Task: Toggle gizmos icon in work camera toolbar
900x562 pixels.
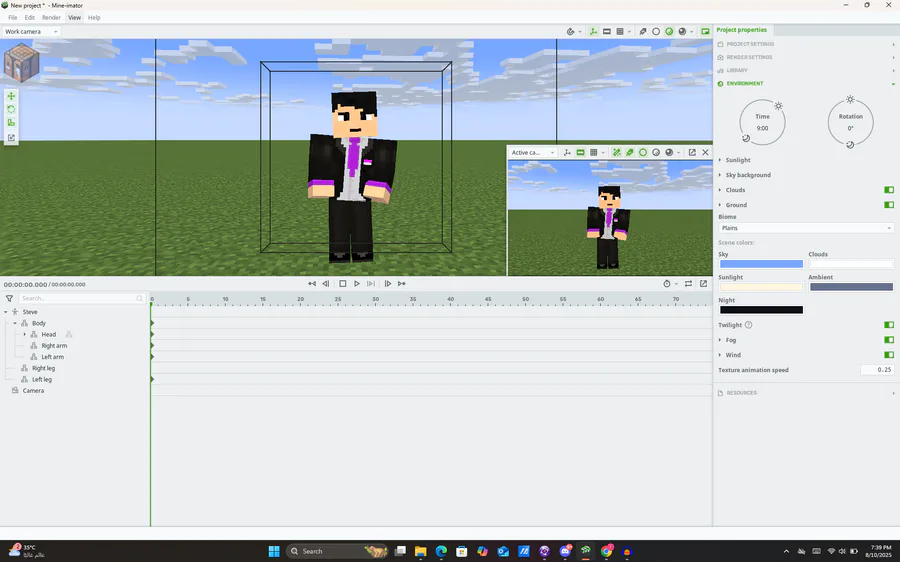Action: (x=593, y=32)
